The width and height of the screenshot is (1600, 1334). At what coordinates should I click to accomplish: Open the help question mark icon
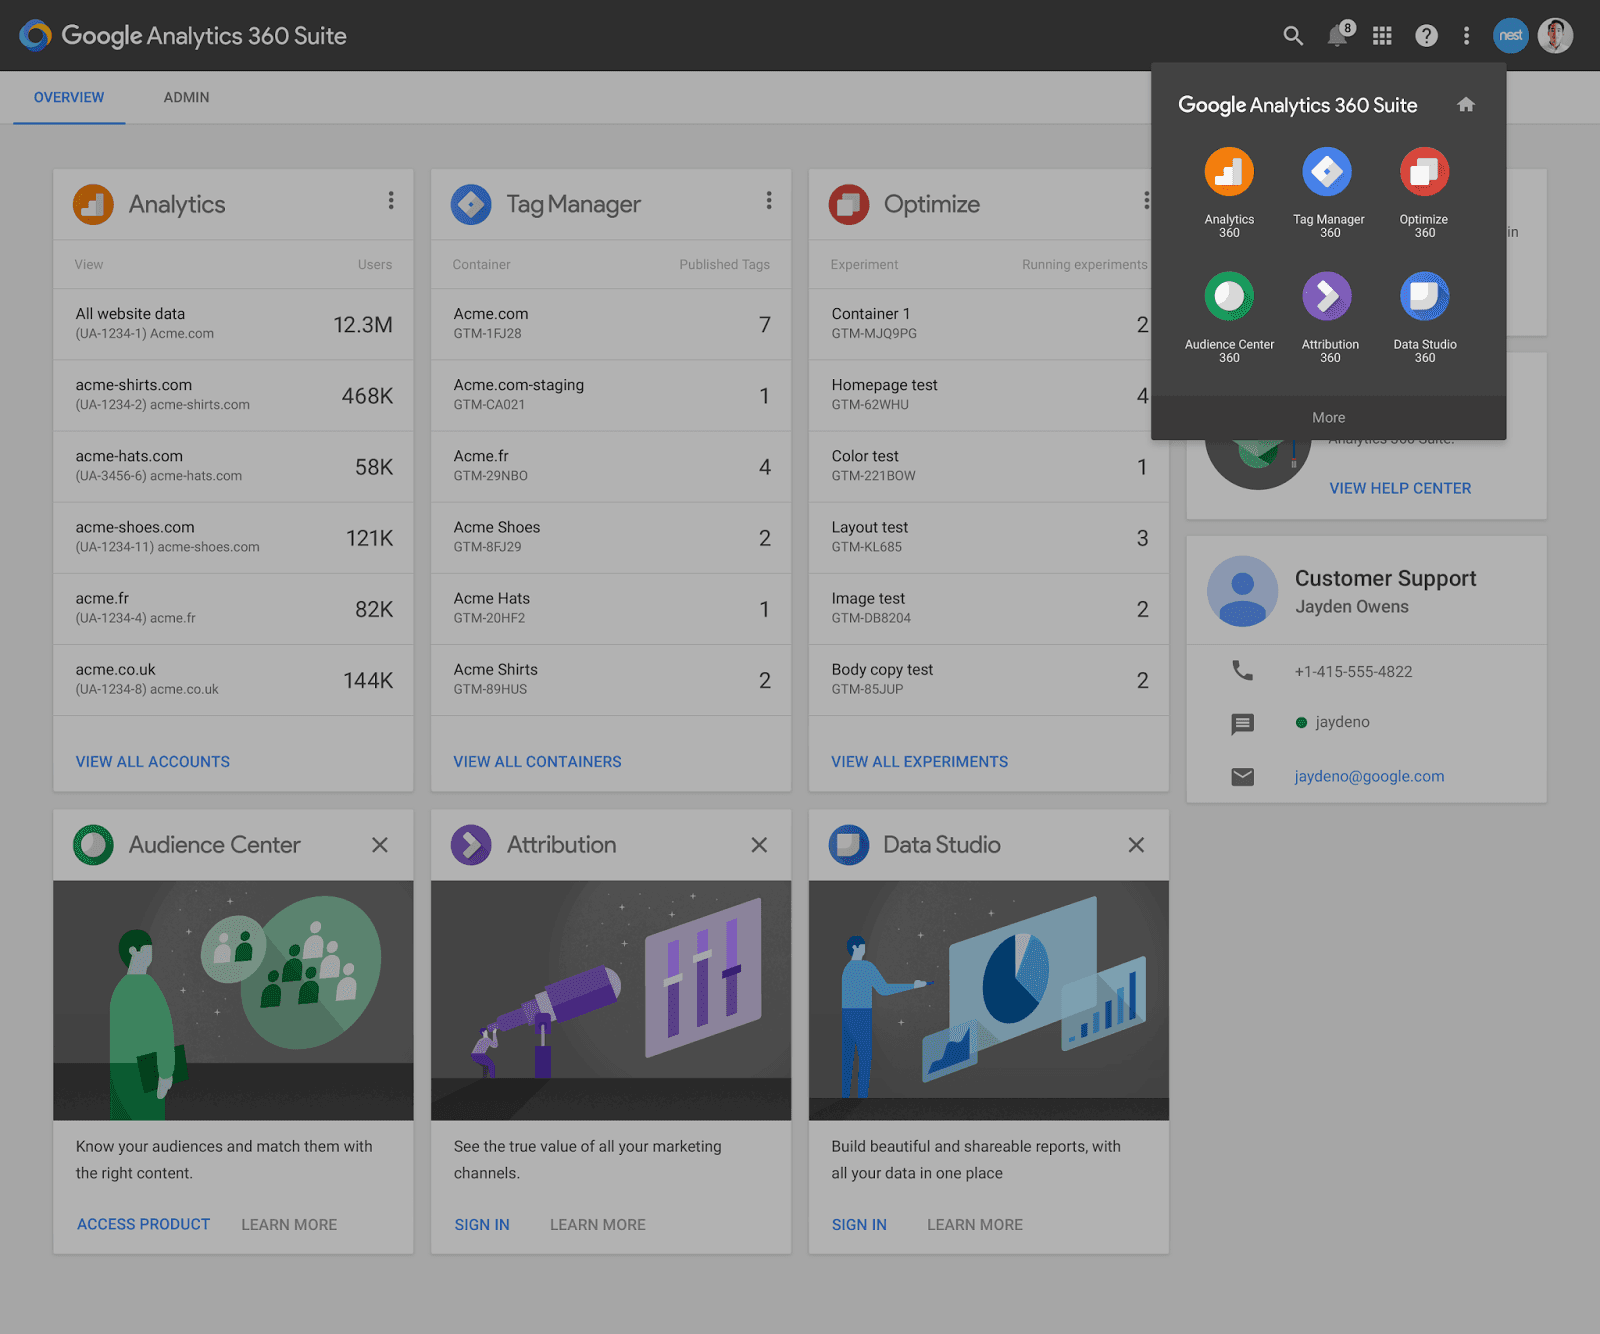point(1425,35)
